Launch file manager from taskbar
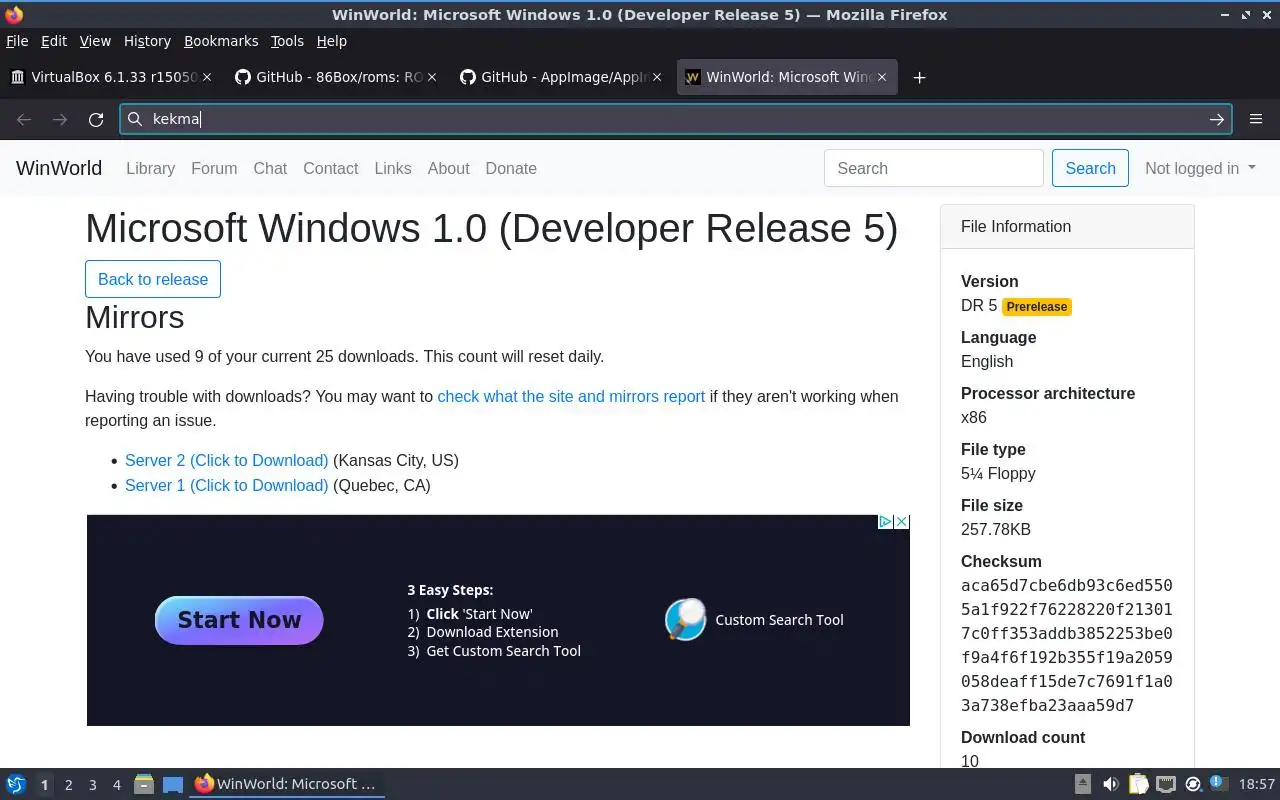This screenshot has width=1280, height=800. (x=144, y=784)
